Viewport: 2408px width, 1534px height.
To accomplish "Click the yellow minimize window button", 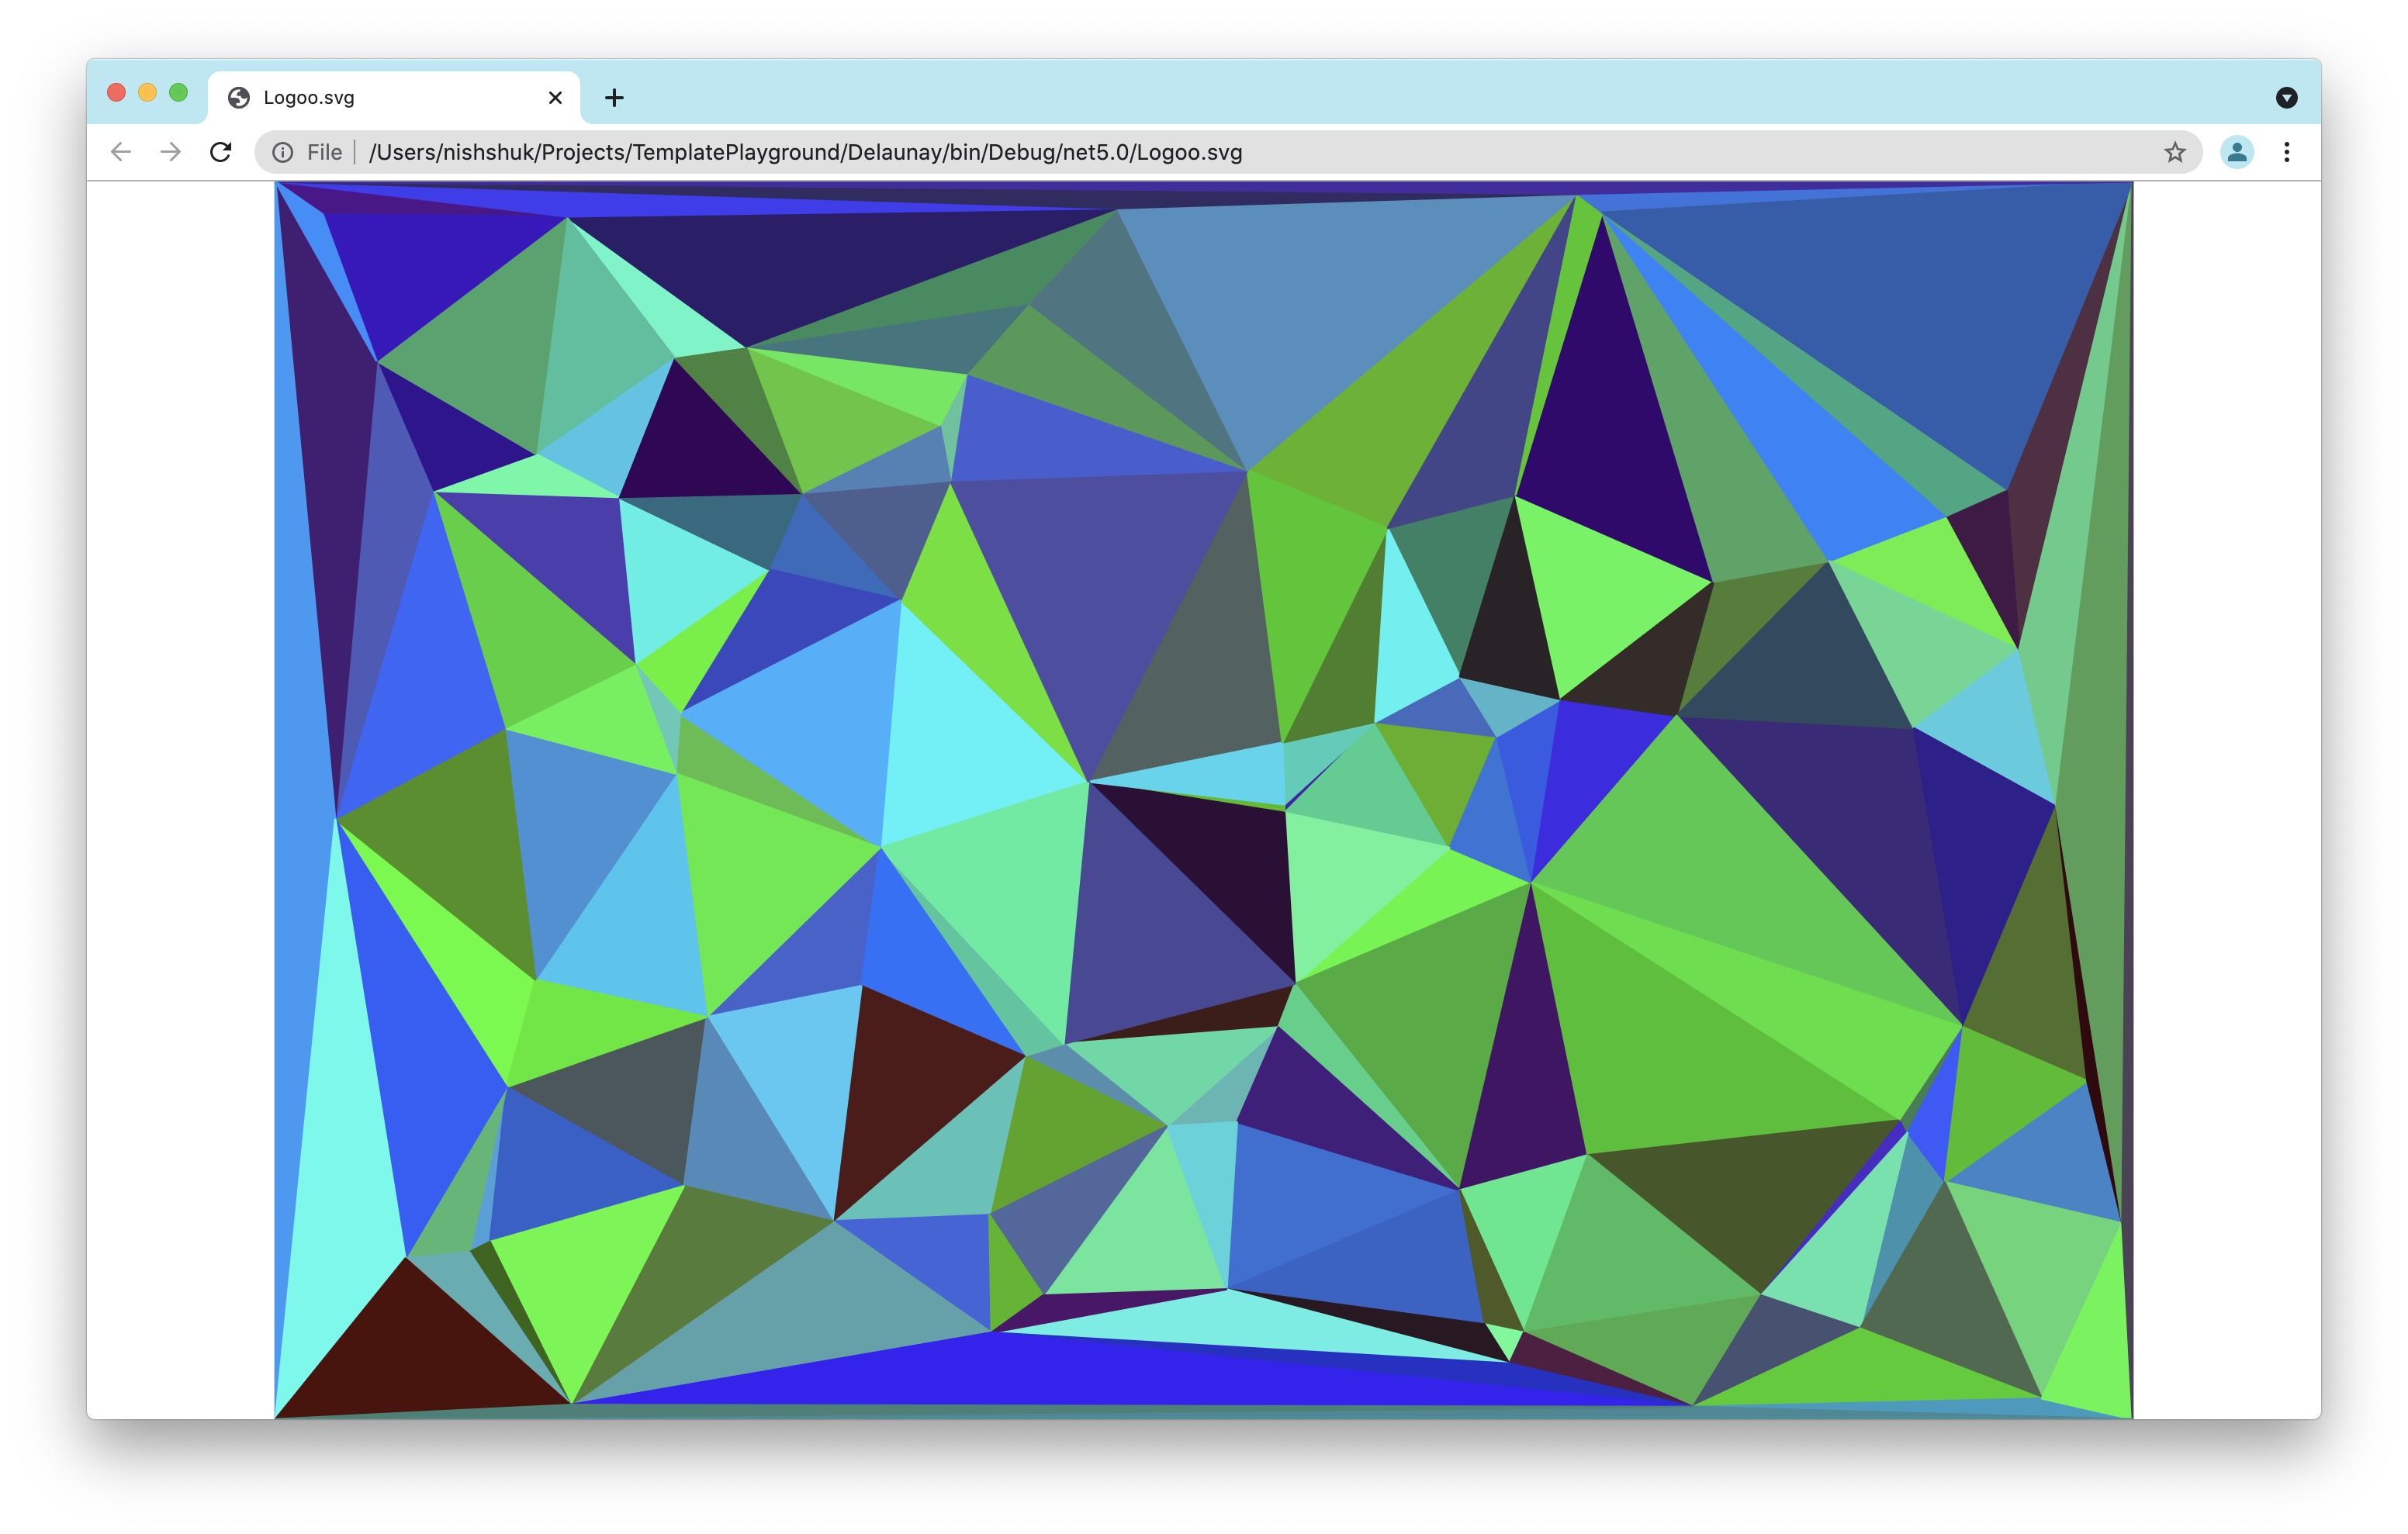I will tap(147, 93).
